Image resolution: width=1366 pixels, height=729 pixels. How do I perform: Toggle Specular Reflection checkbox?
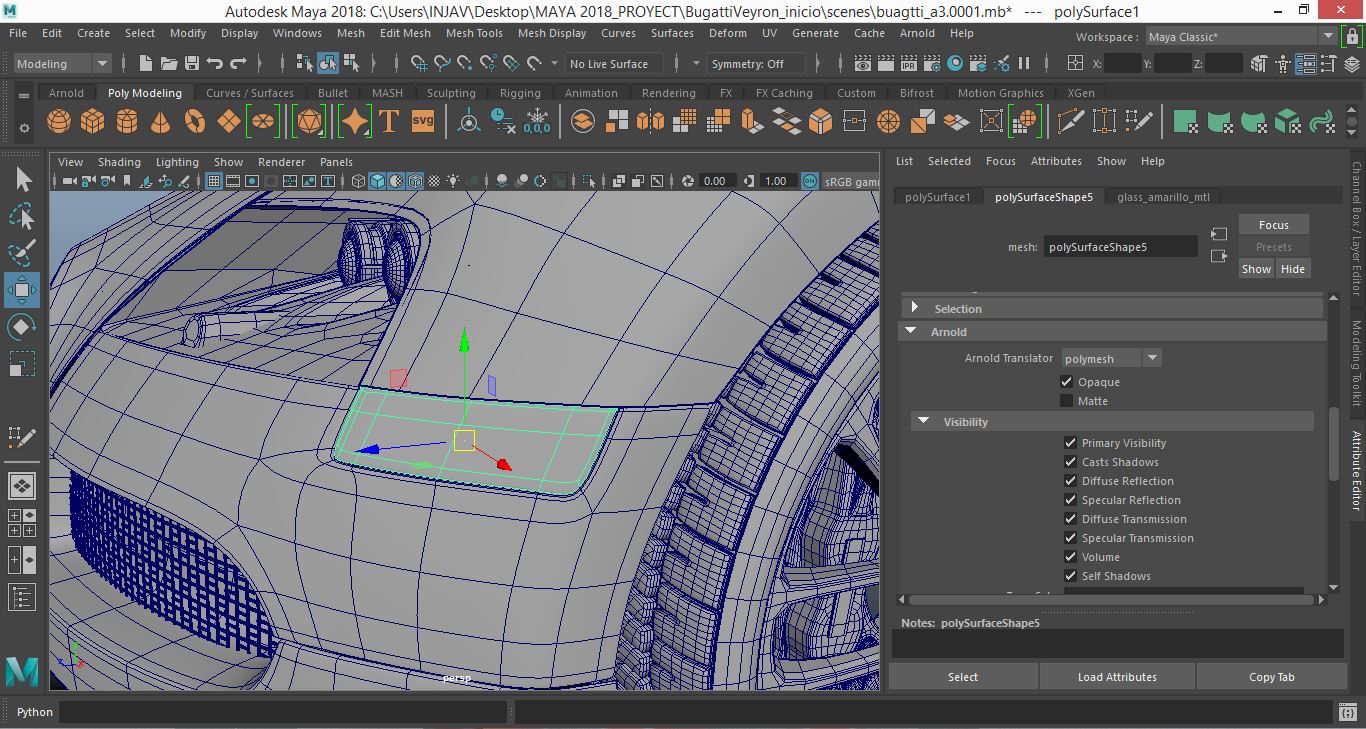[1071, 500]
